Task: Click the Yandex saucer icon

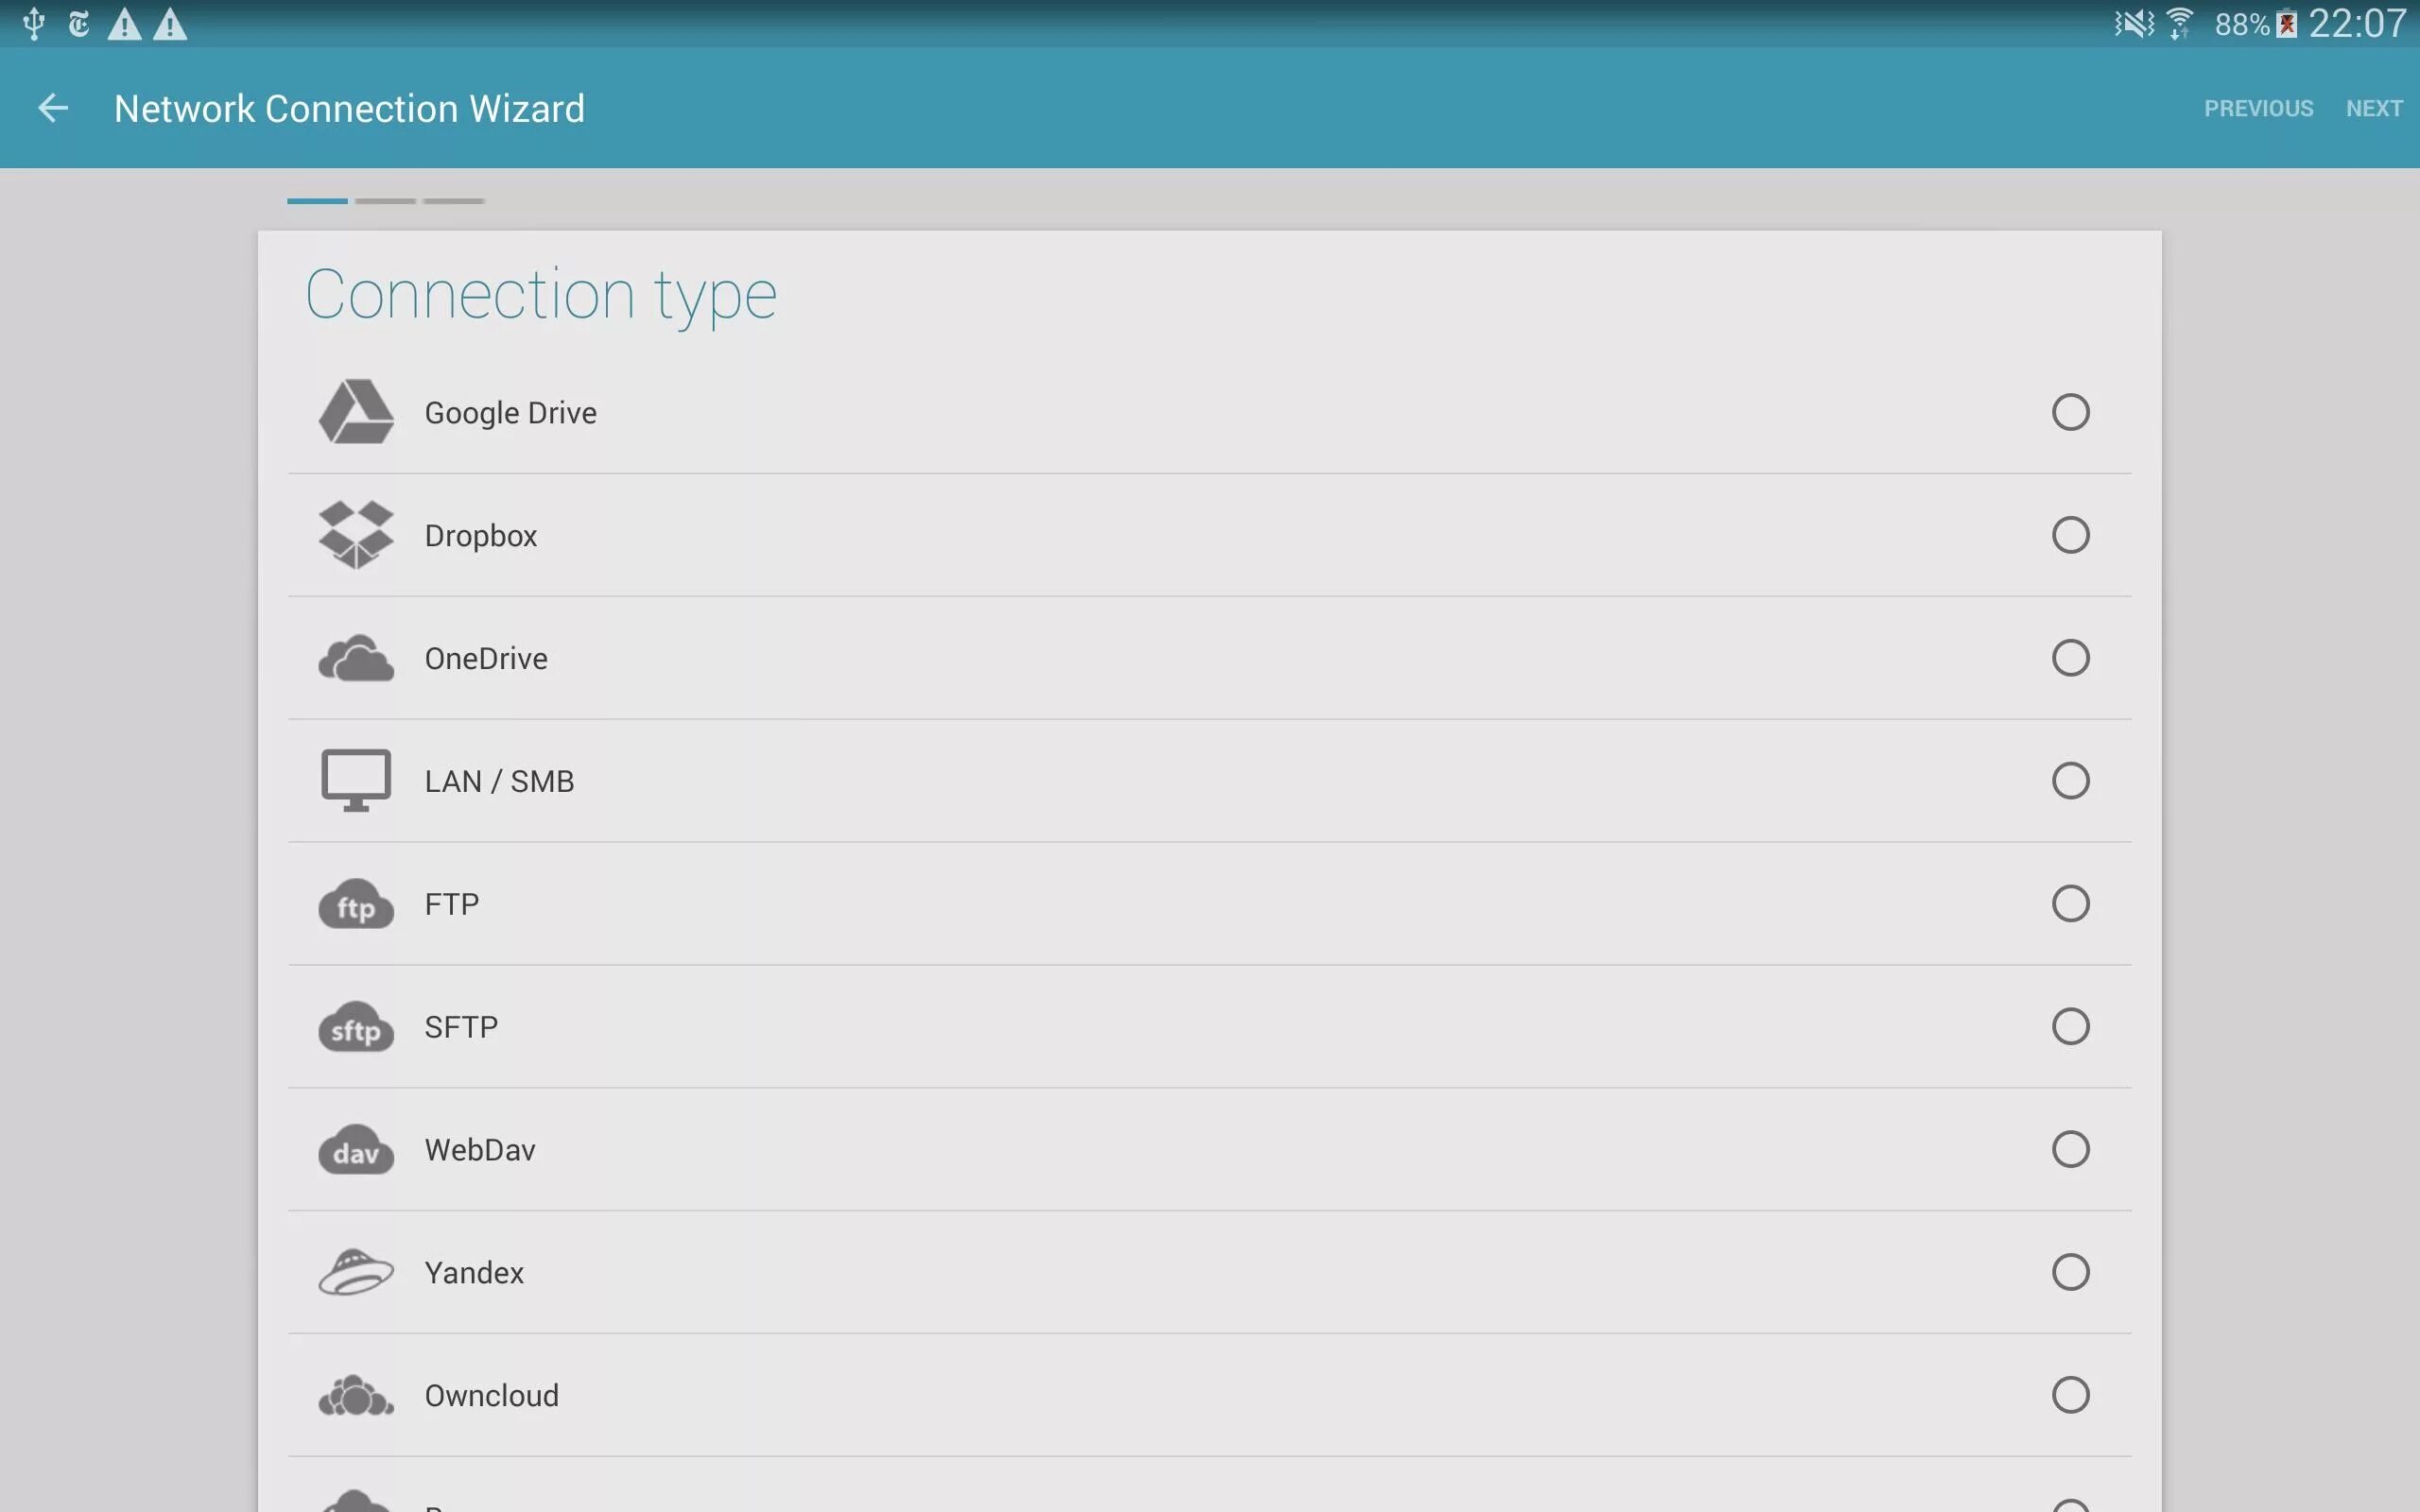Action: point(356,1272)
